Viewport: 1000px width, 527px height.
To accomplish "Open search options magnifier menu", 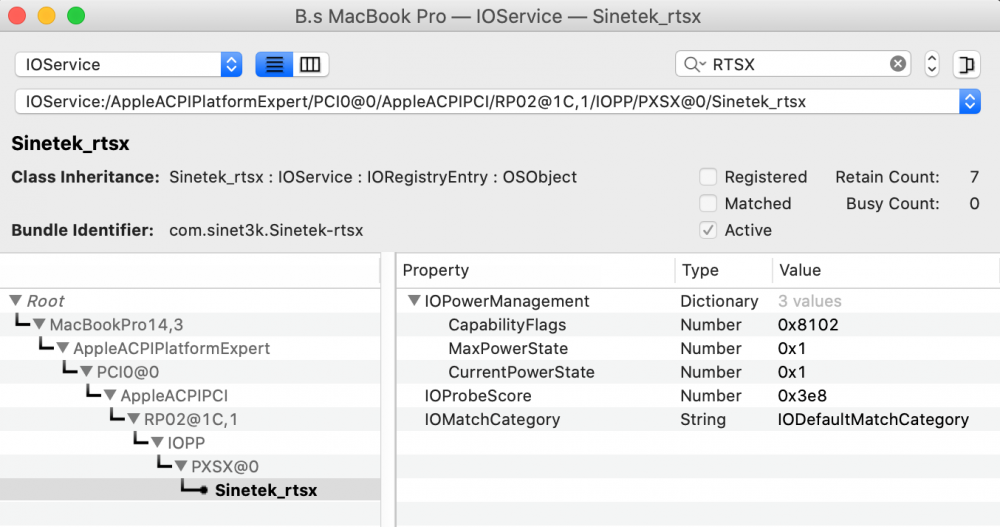I will pos(694,64).
